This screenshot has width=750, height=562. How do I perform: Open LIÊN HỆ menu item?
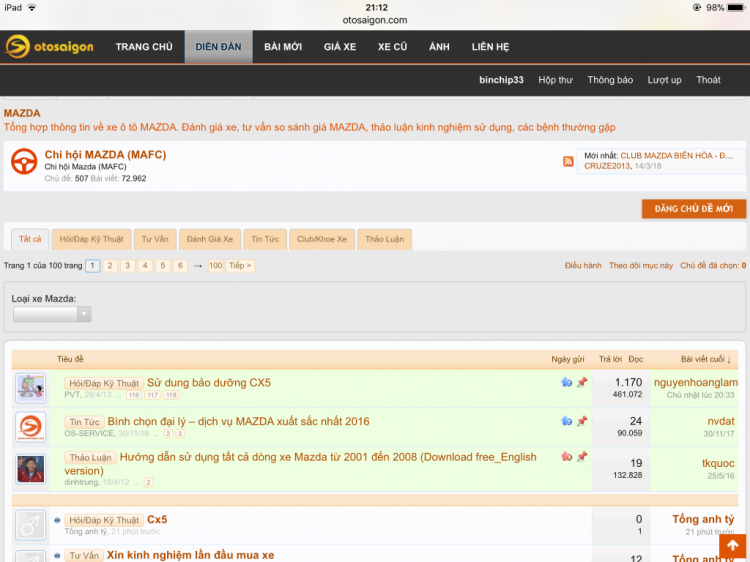490,47
